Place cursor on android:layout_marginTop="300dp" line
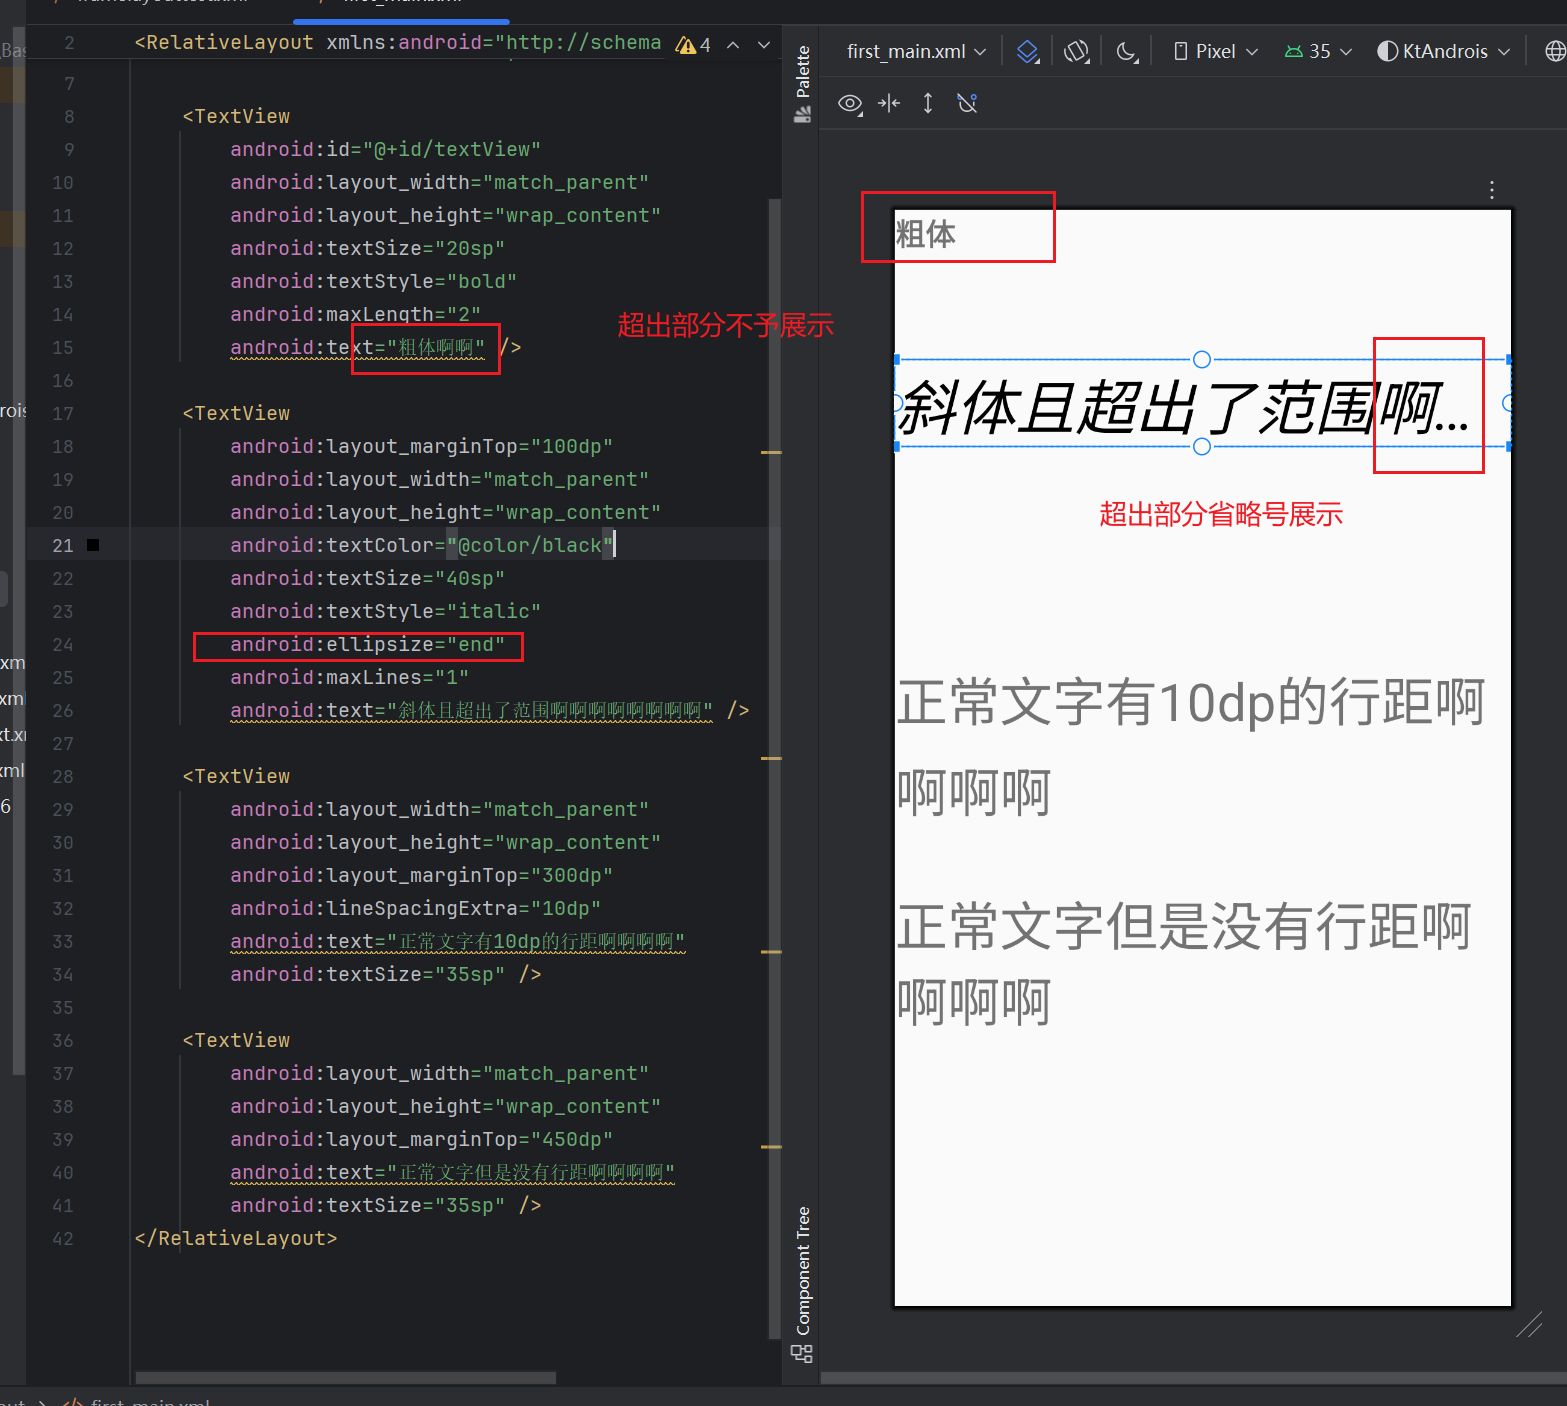 pos(421,876)
